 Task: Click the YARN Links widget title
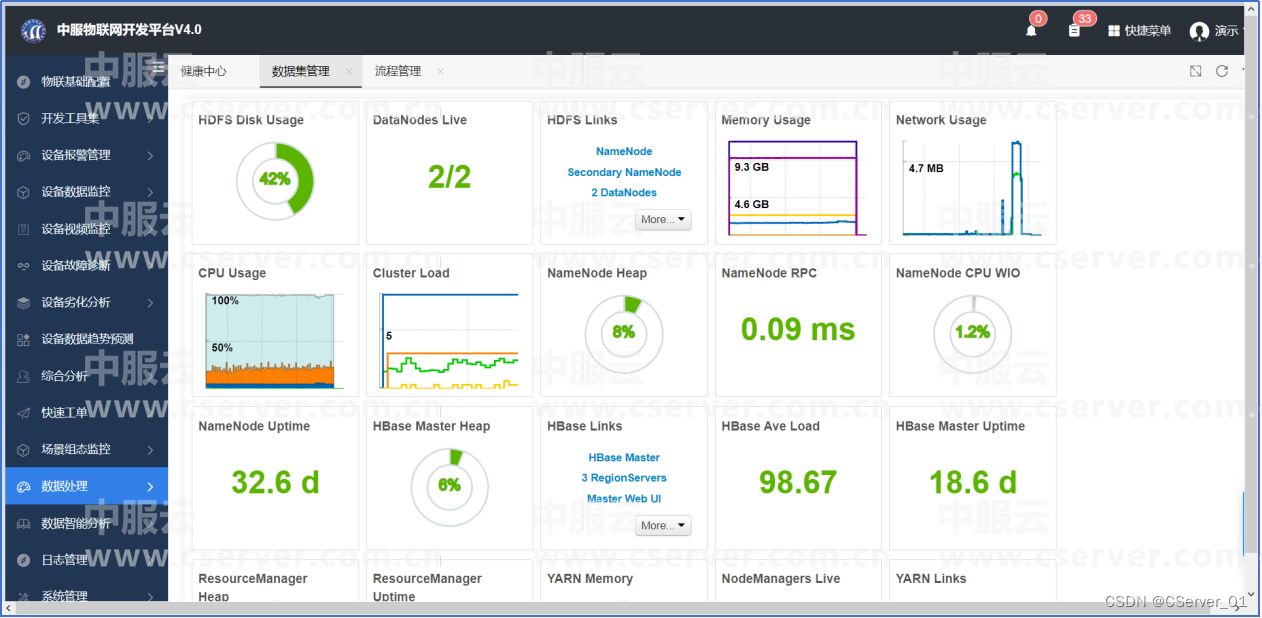coord(931,579)
